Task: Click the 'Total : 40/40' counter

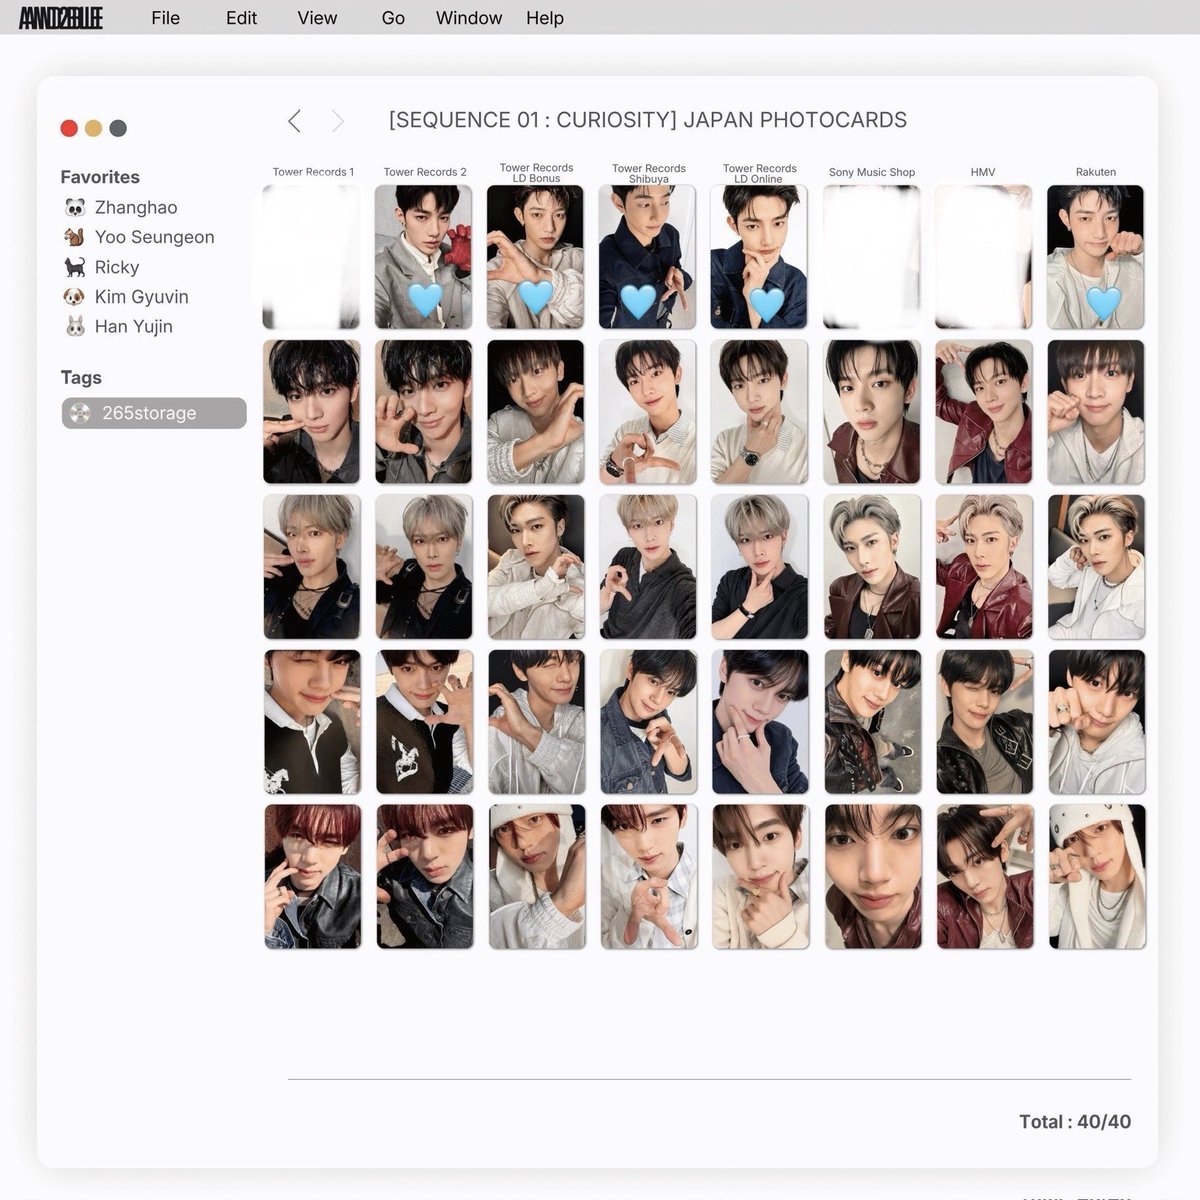Action: (1075, 1122)
